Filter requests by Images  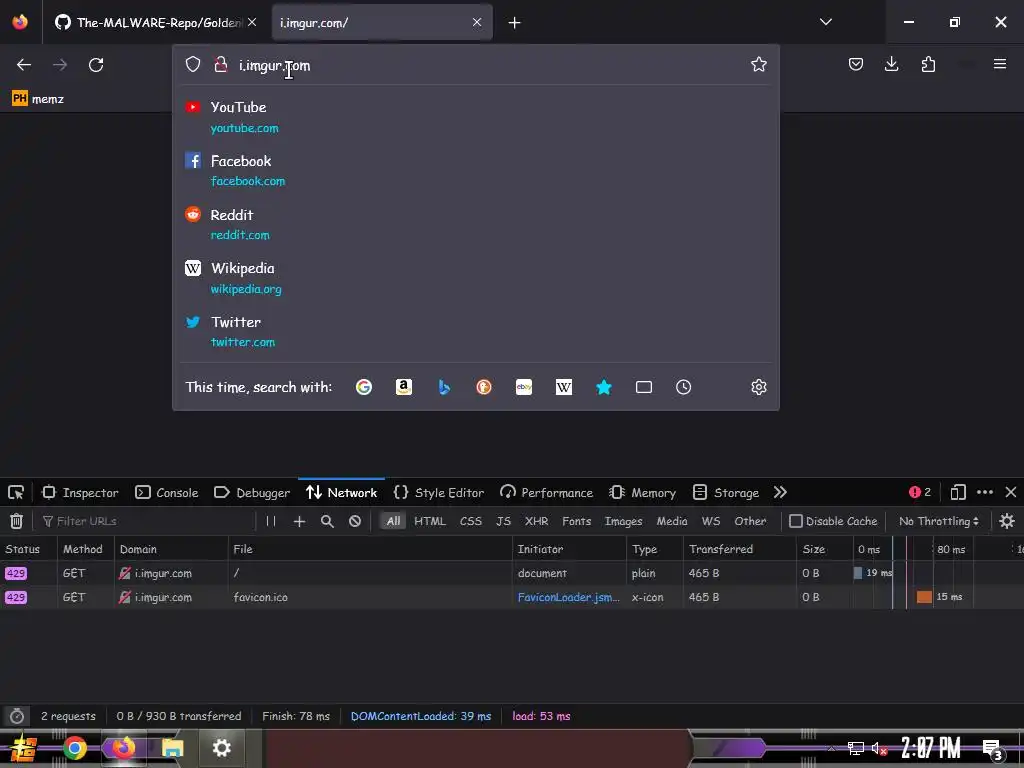pyautogui.click(x=623, y=521)
